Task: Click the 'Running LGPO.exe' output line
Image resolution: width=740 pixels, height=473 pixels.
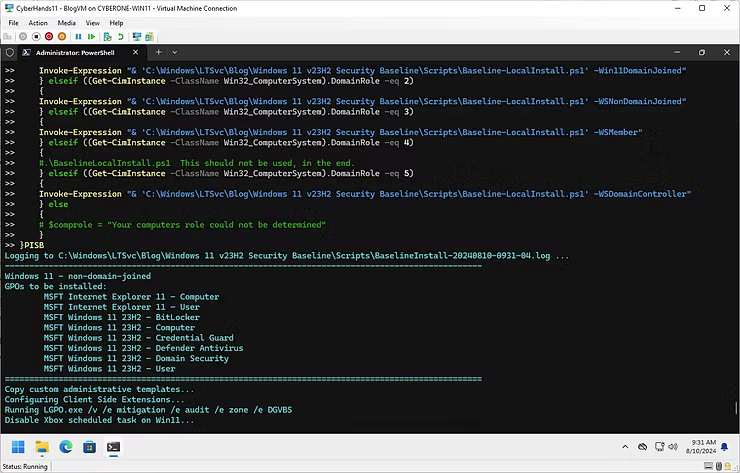Action: [148, 410]
